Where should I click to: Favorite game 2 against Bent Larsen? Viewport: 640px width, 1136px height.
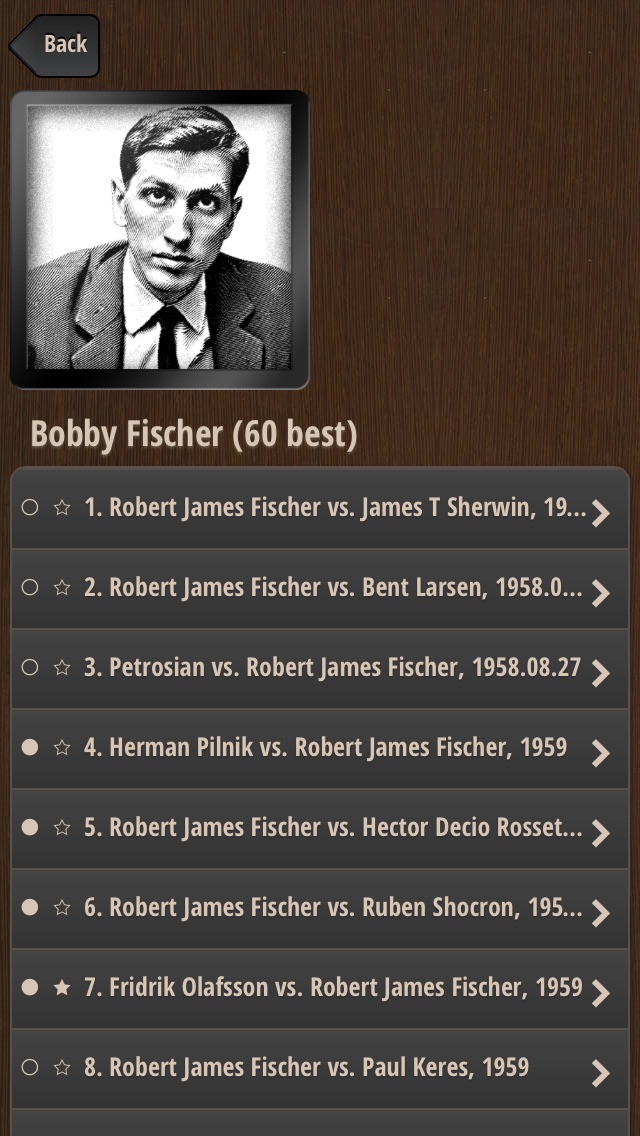click(62, 588)
